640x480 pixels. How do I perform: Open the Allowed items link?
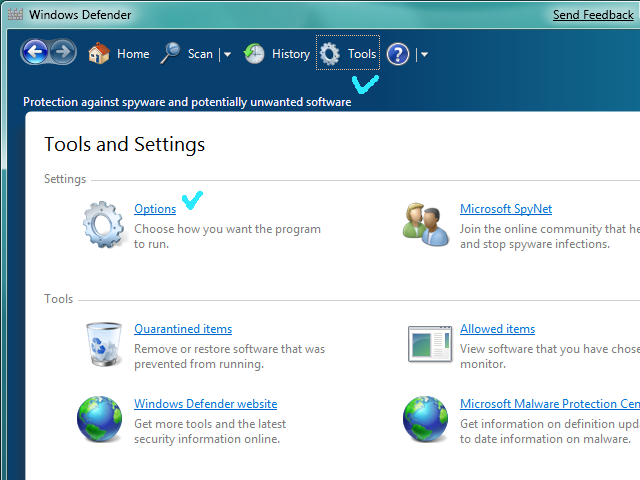(497, 329)
